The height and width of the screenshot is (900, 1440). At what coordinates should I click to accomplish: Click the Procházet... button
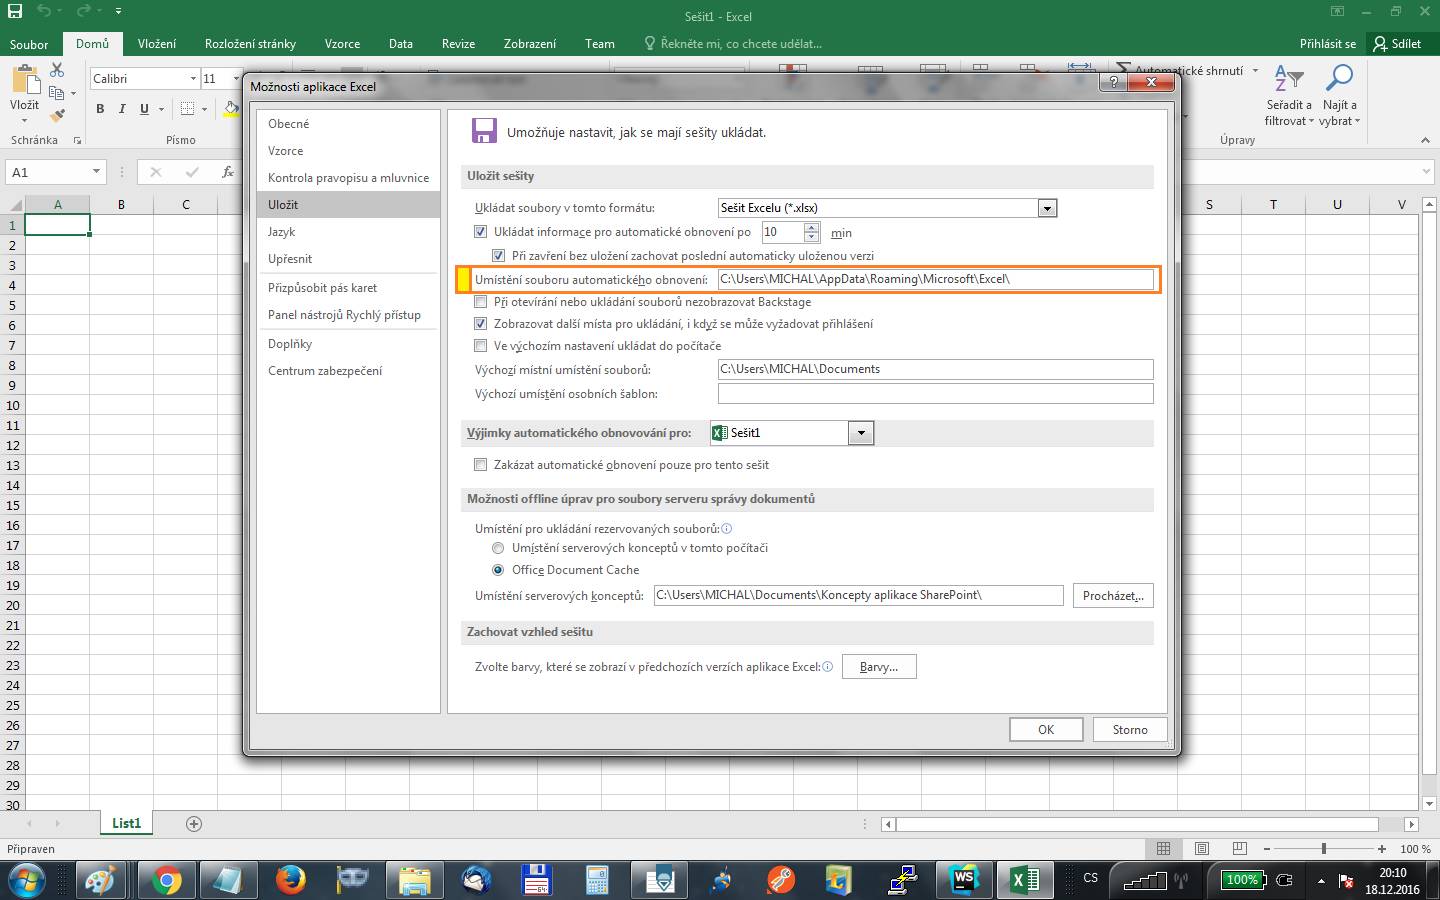pyautogui.click(x=1113, y=596)
